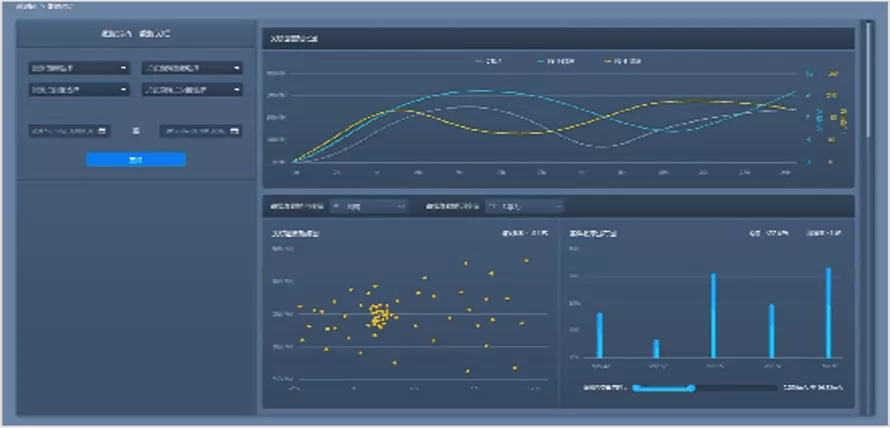Click the vertical scrollbar on the right edge
This screenshot has height=428, width=890.
(x=868, y=79)
